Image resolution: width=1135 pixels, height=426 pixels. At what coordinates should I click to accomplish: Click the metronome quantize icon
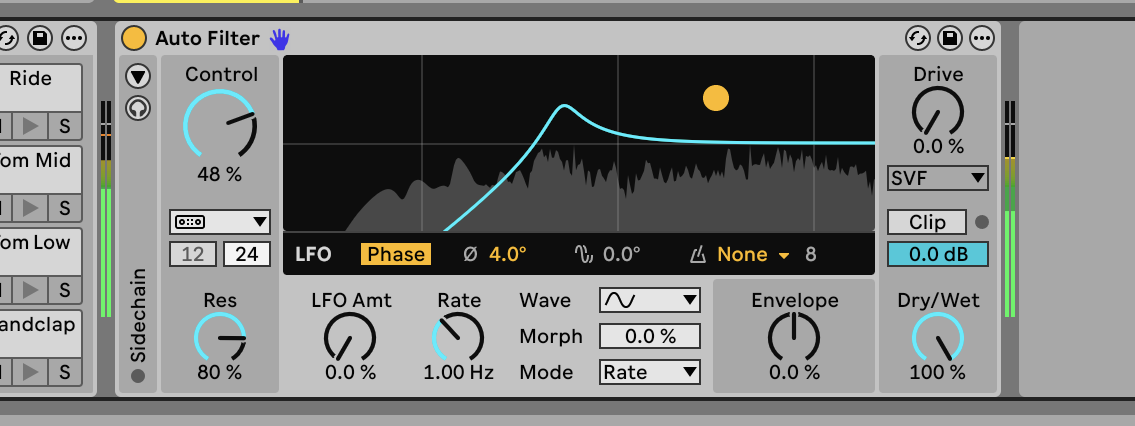(698, 255)
